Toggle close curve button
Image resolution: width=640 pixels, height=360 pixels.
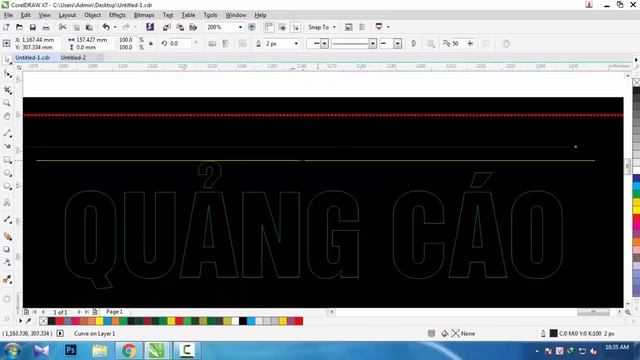click(x=413, y=43)
